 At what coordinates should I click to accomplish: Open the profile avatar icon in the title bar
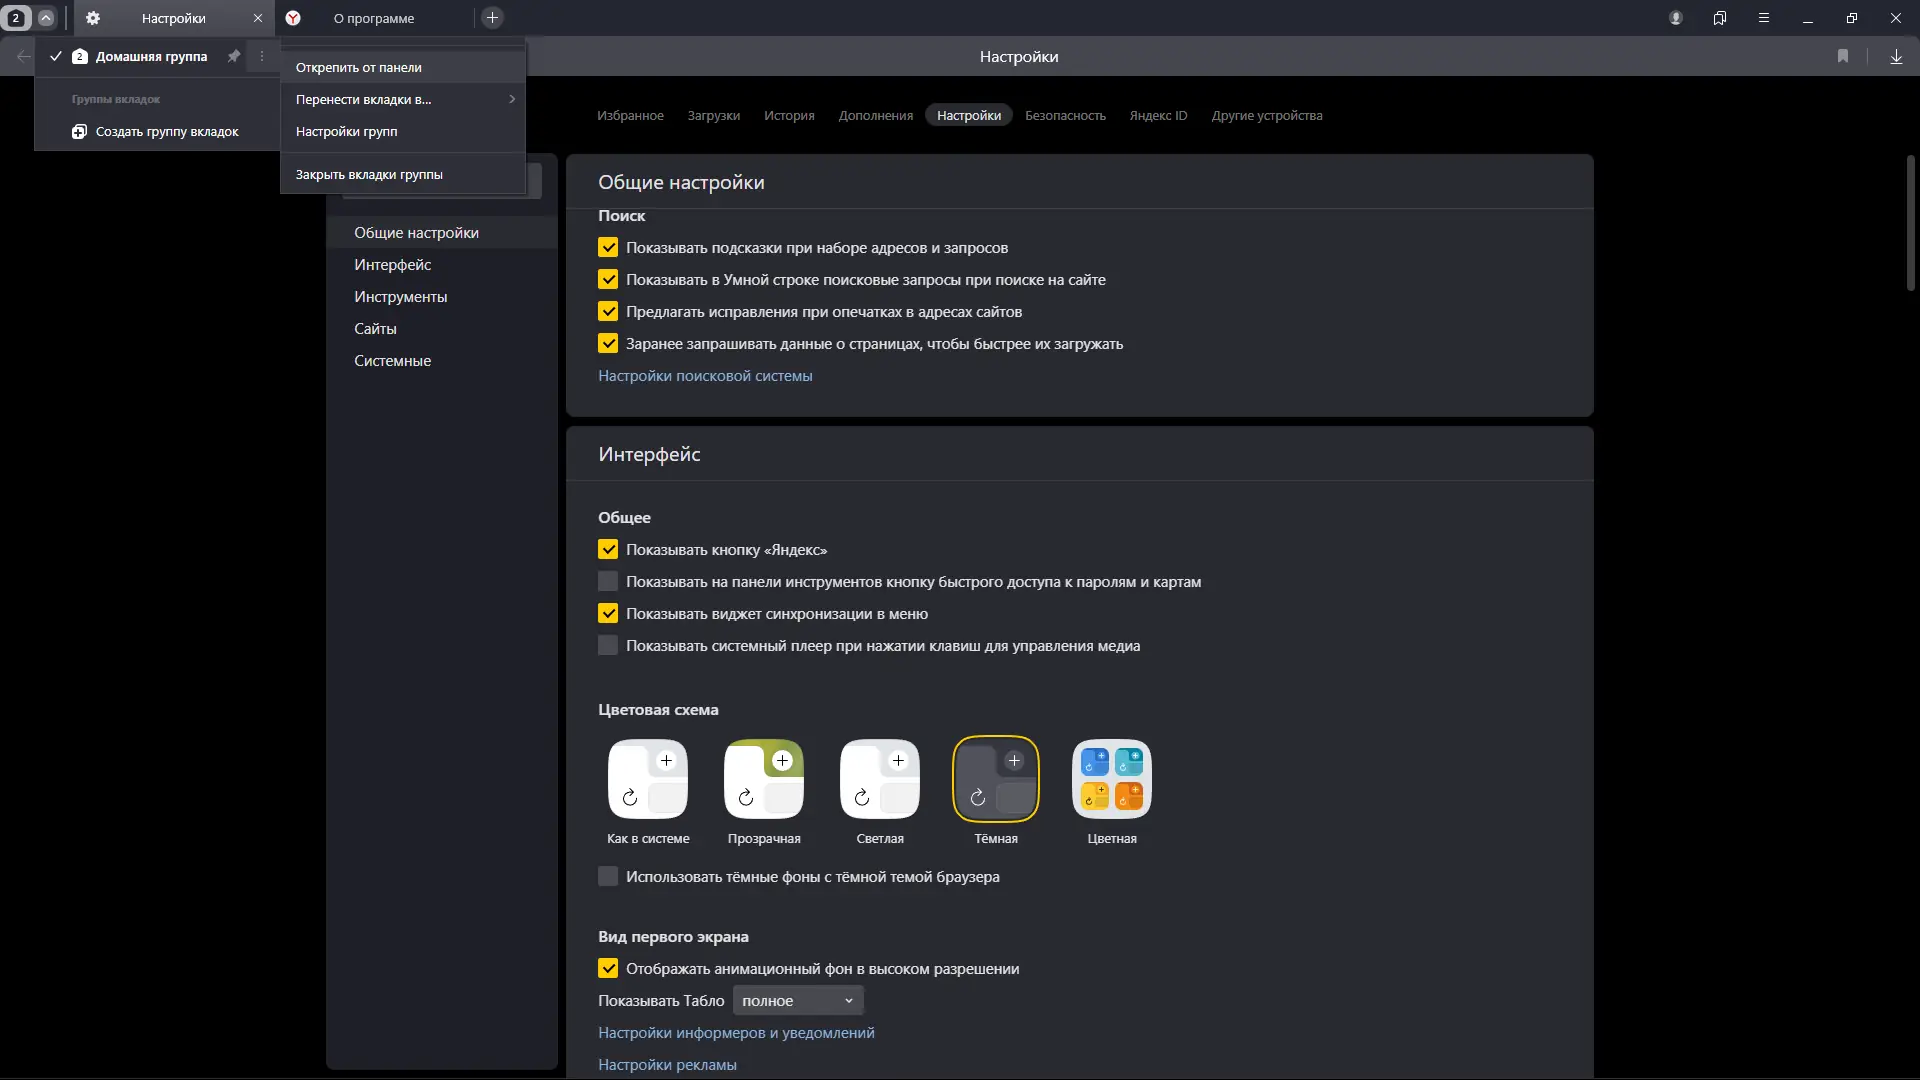click(x=1676, y=18)
